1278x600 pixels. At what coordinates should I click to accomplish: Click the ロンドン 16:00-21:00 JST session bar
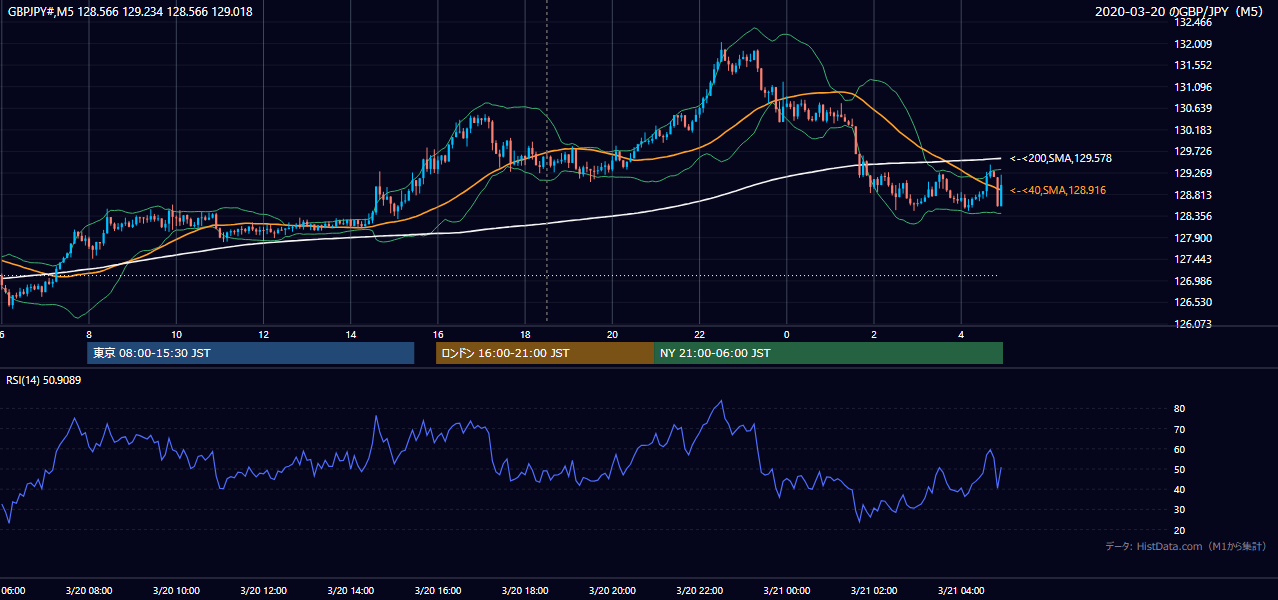545,353
